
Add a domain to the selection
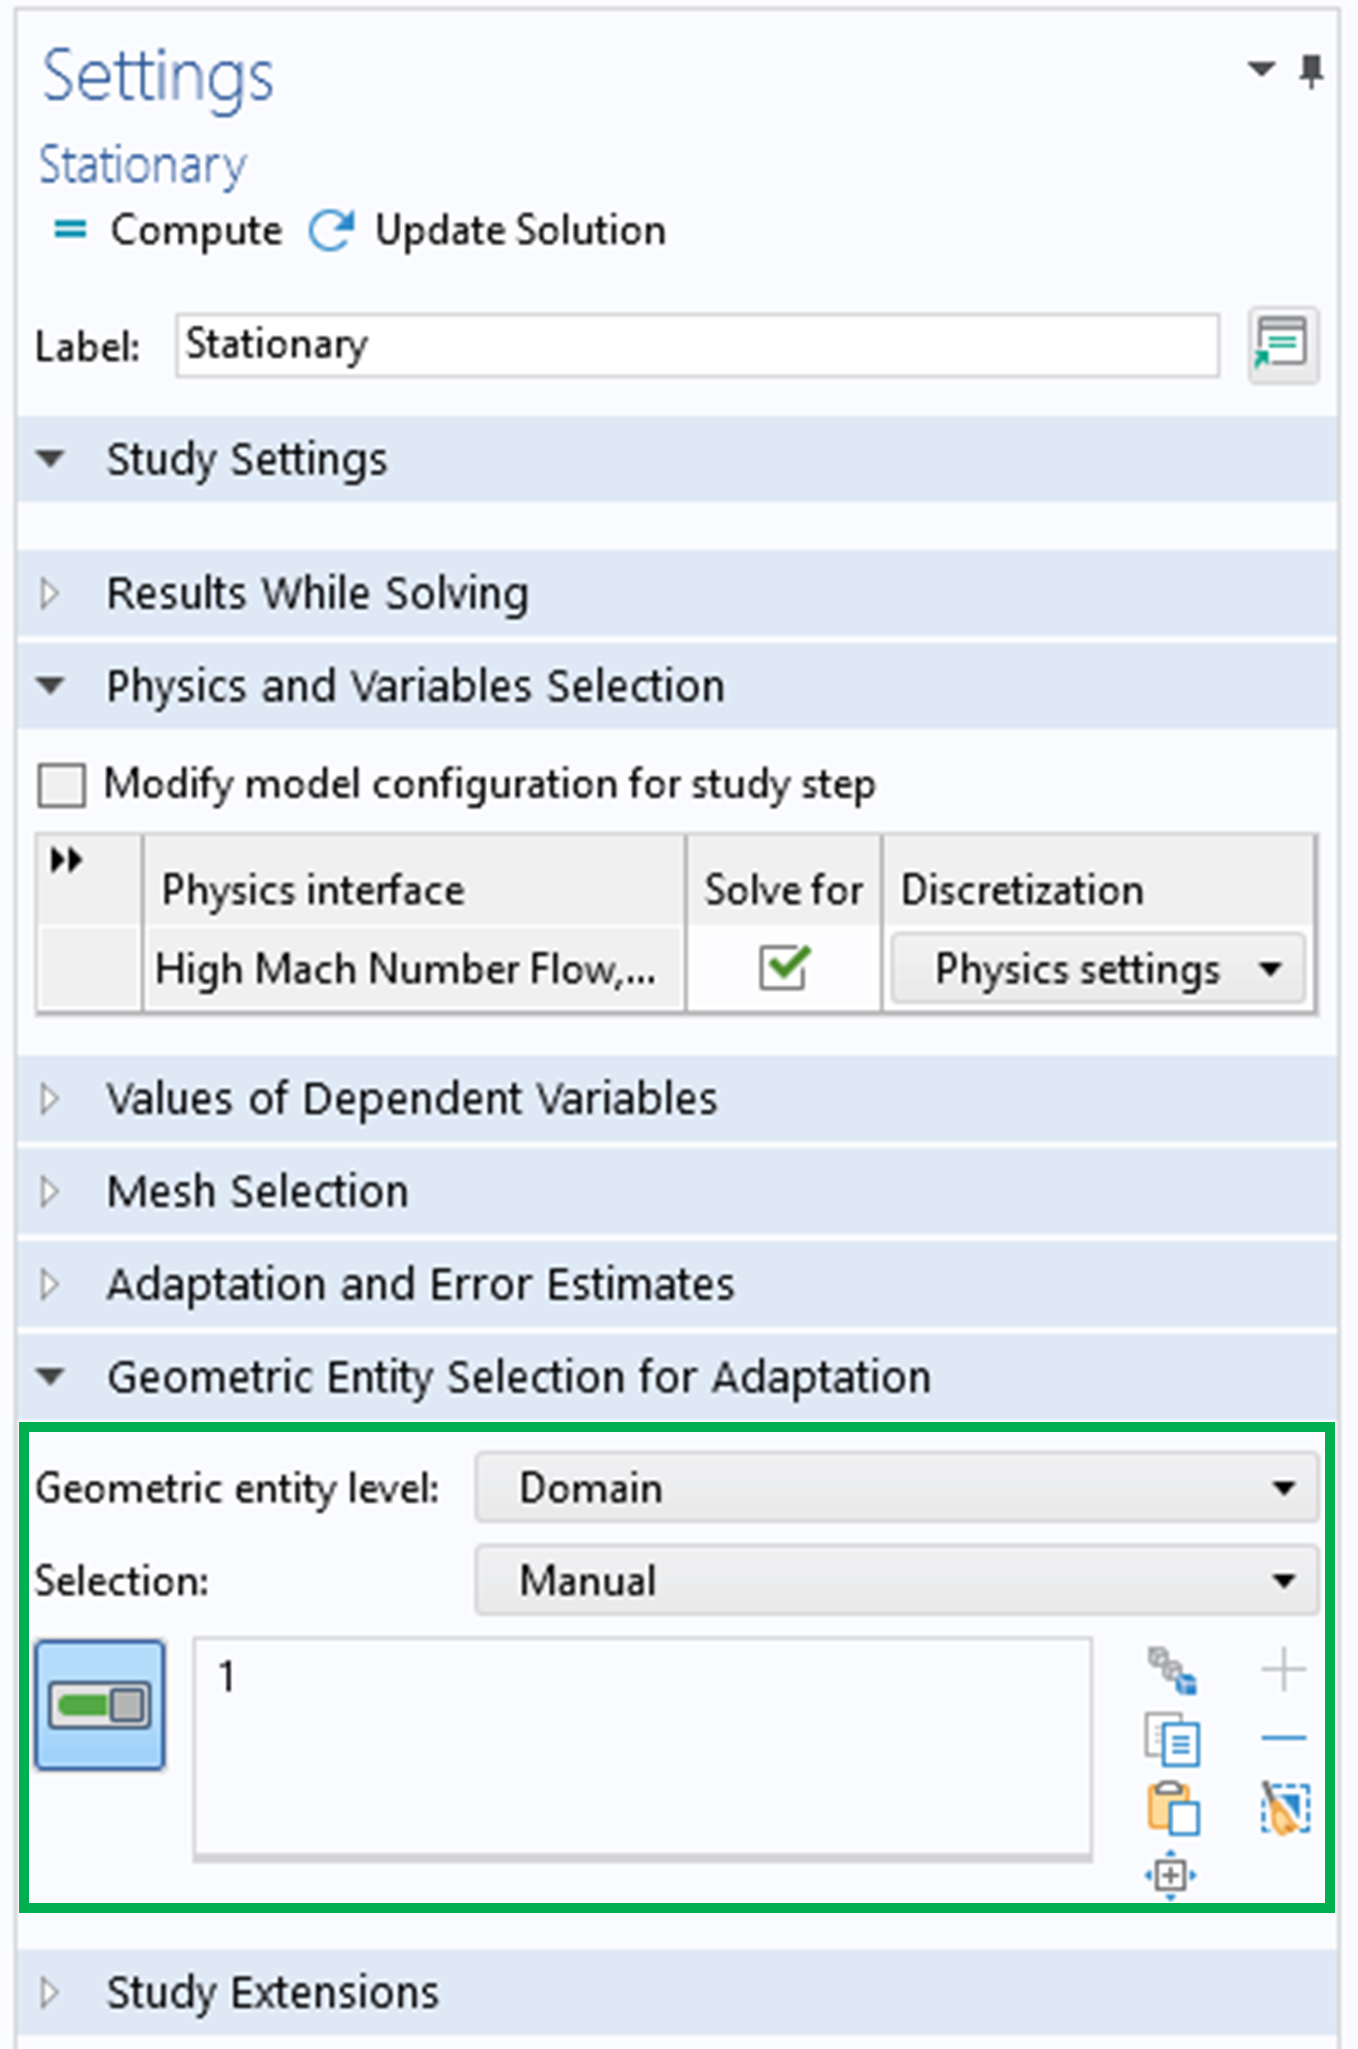(x=1284, y=1668)
